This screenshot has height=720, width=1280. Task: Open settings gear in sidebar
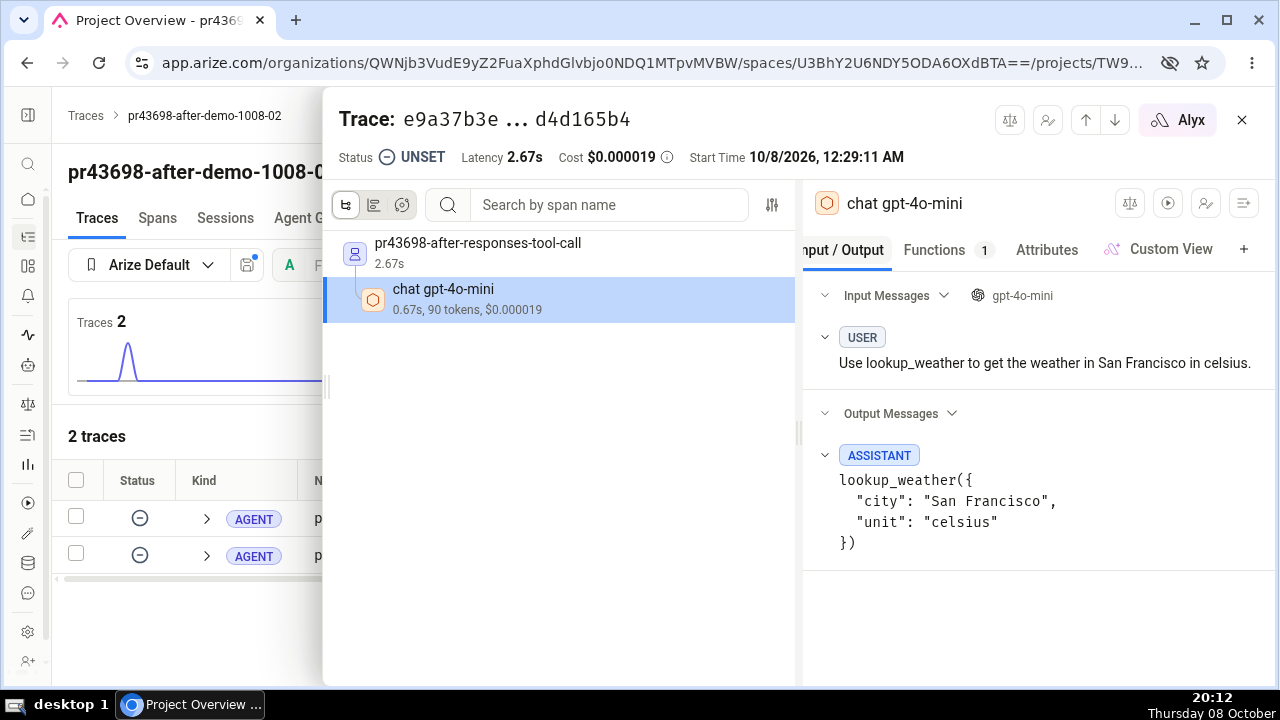[x=28, y=632]
